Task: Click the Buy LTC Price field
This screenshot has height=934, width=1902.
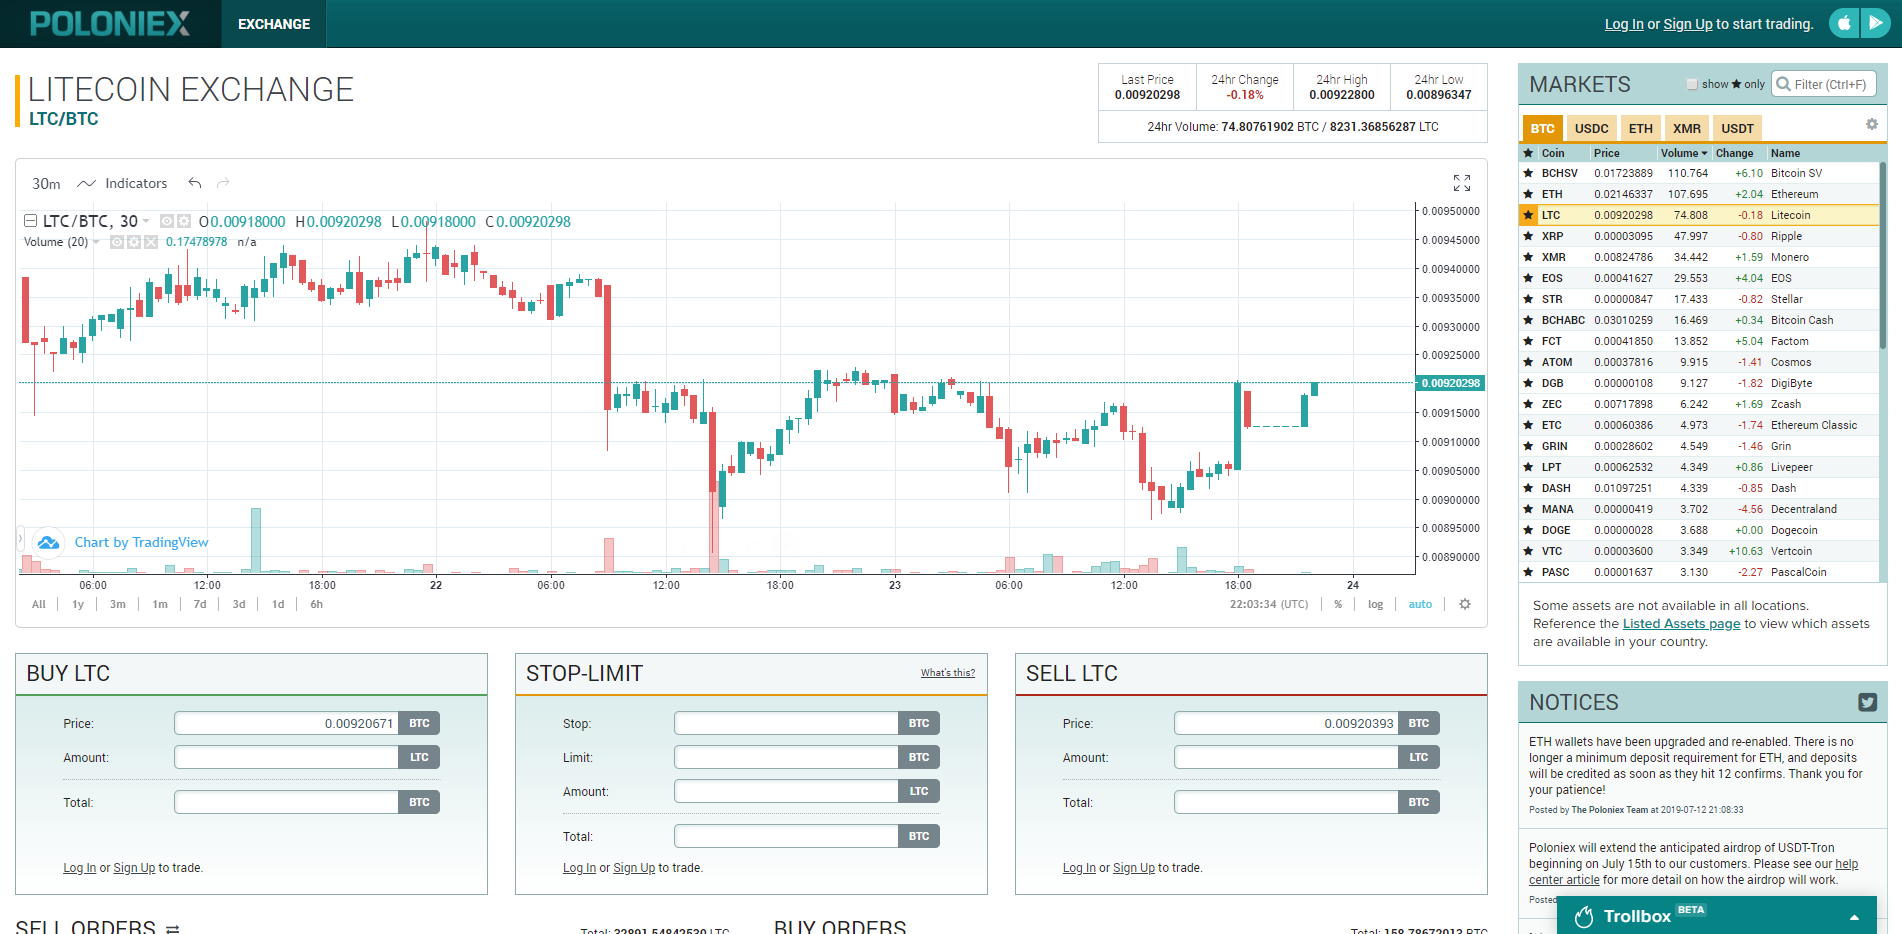Action: (286, 723)
